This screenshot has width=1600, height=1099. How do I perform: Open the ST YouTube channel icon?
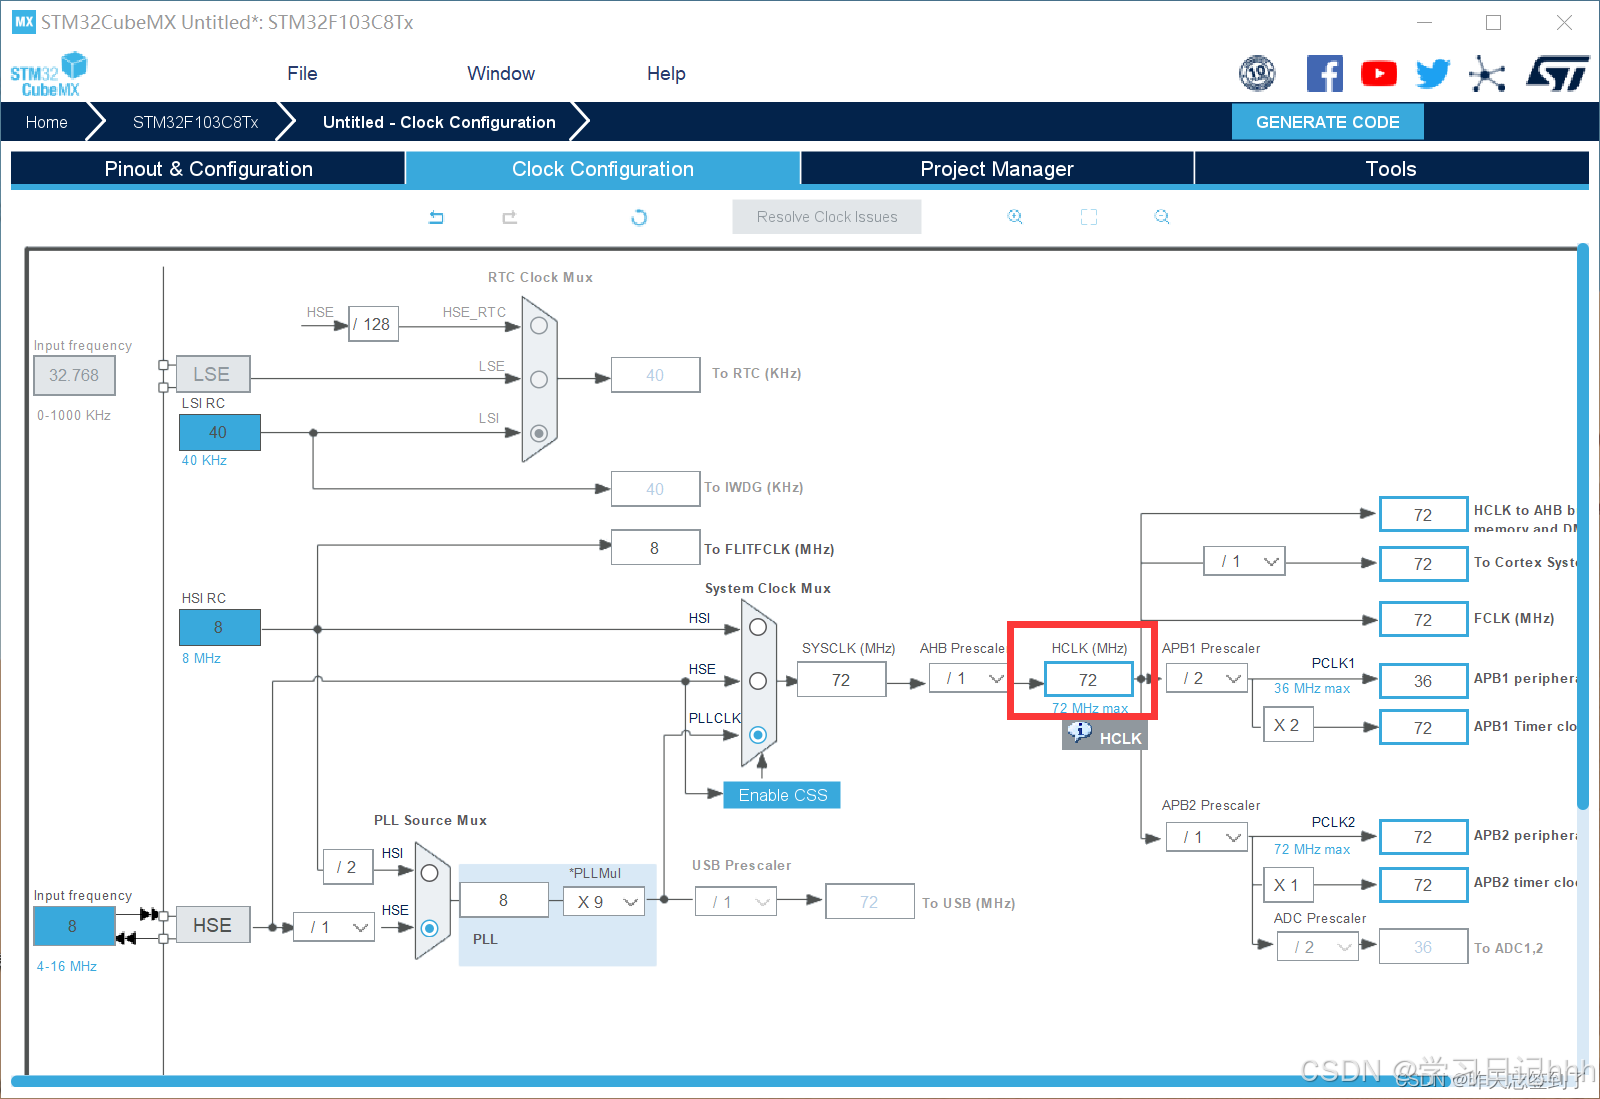(x=1379, y=74)
